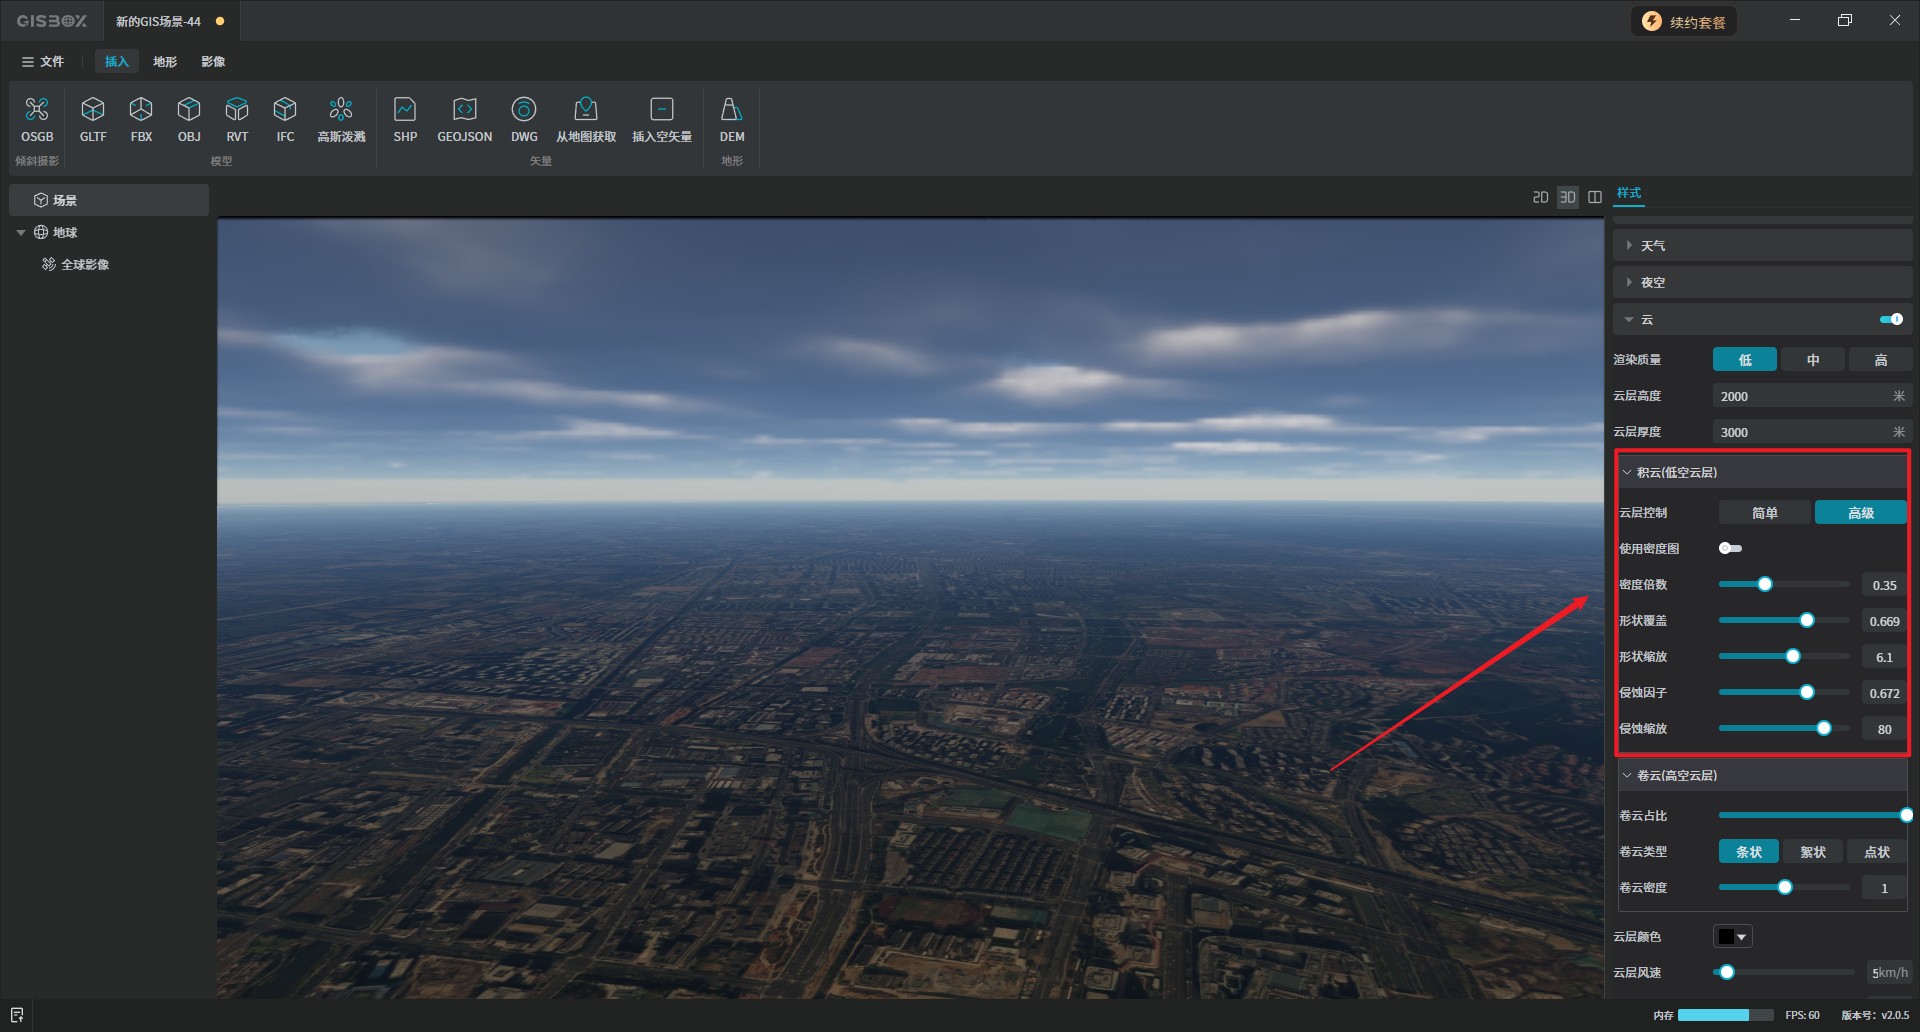Expand the 天气 section
Screen dimensions: 1920x1032
pyautogui.click(x=1652, y=246)
